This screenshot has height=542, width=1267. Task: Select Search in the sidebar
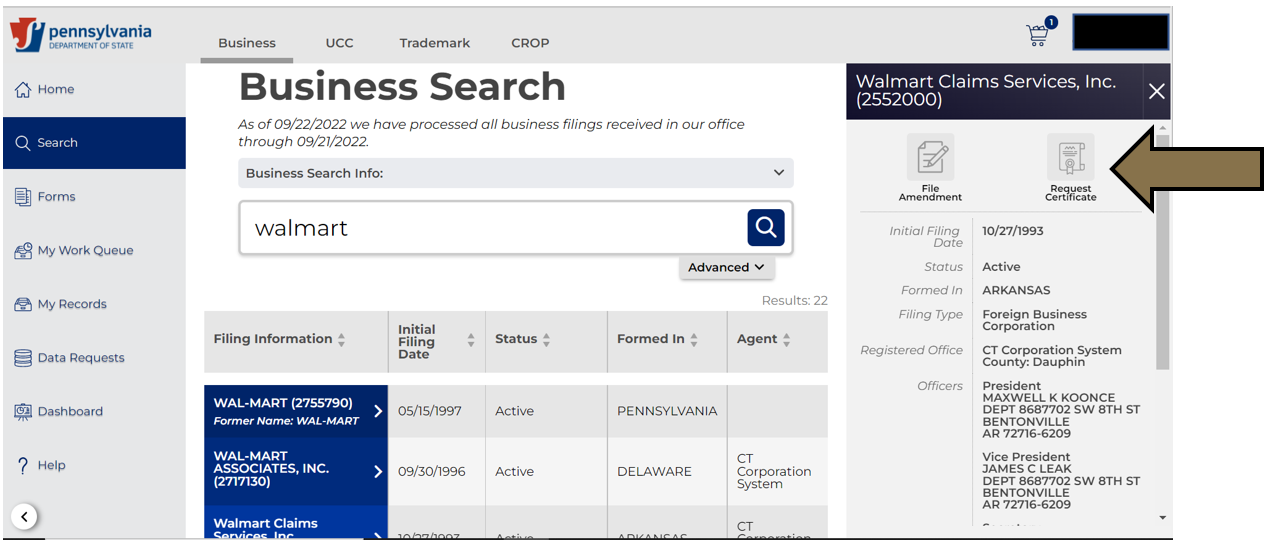[93, 143]
